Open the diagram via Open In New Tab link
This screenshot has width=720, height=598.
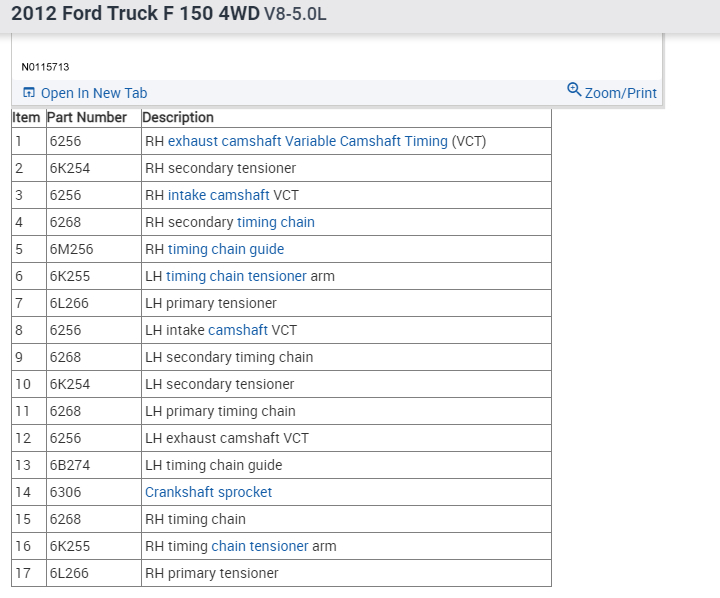(94, 93)
